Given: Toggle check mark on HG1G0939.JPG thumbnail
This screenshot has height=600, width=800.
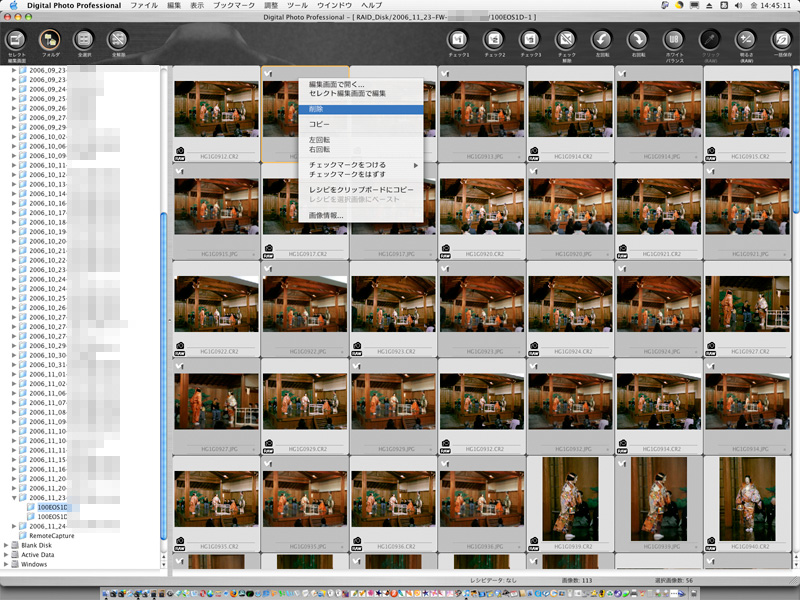Looking at the screenshot, I should pyautogui.click(x=622, y=463).
